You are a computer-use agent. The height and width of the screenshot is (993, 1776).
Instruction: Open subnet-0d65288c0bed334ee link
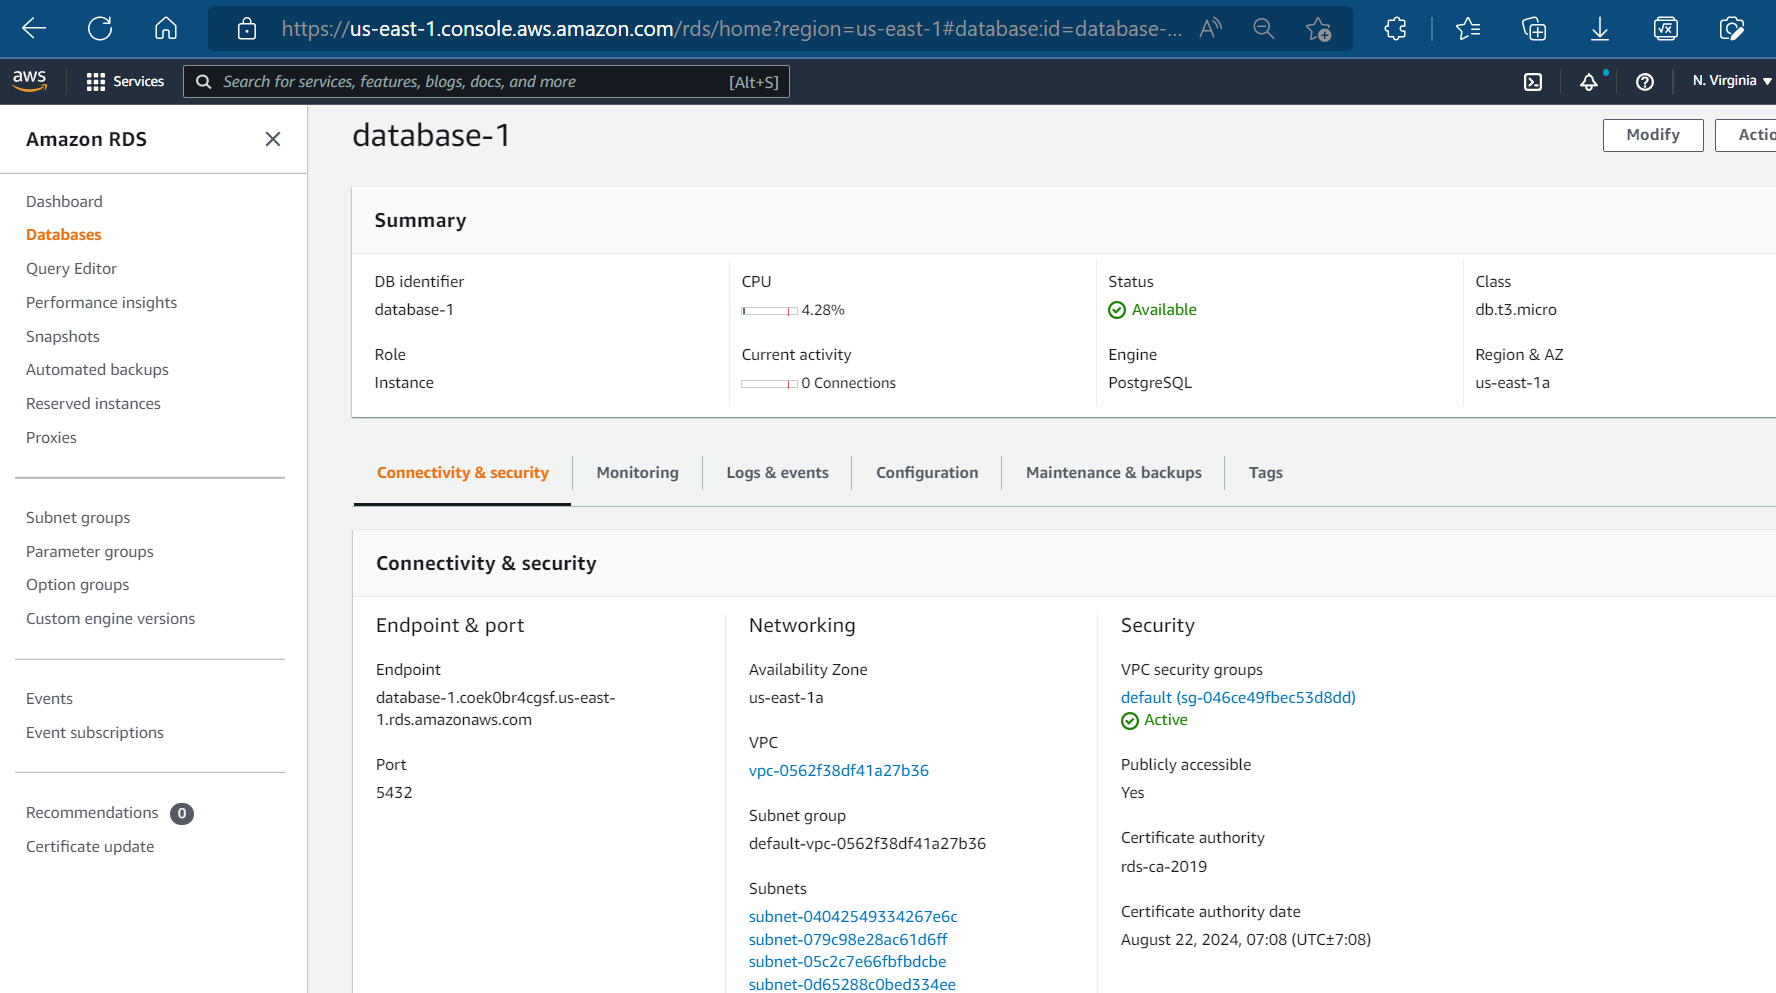click(x=852, y=985)
